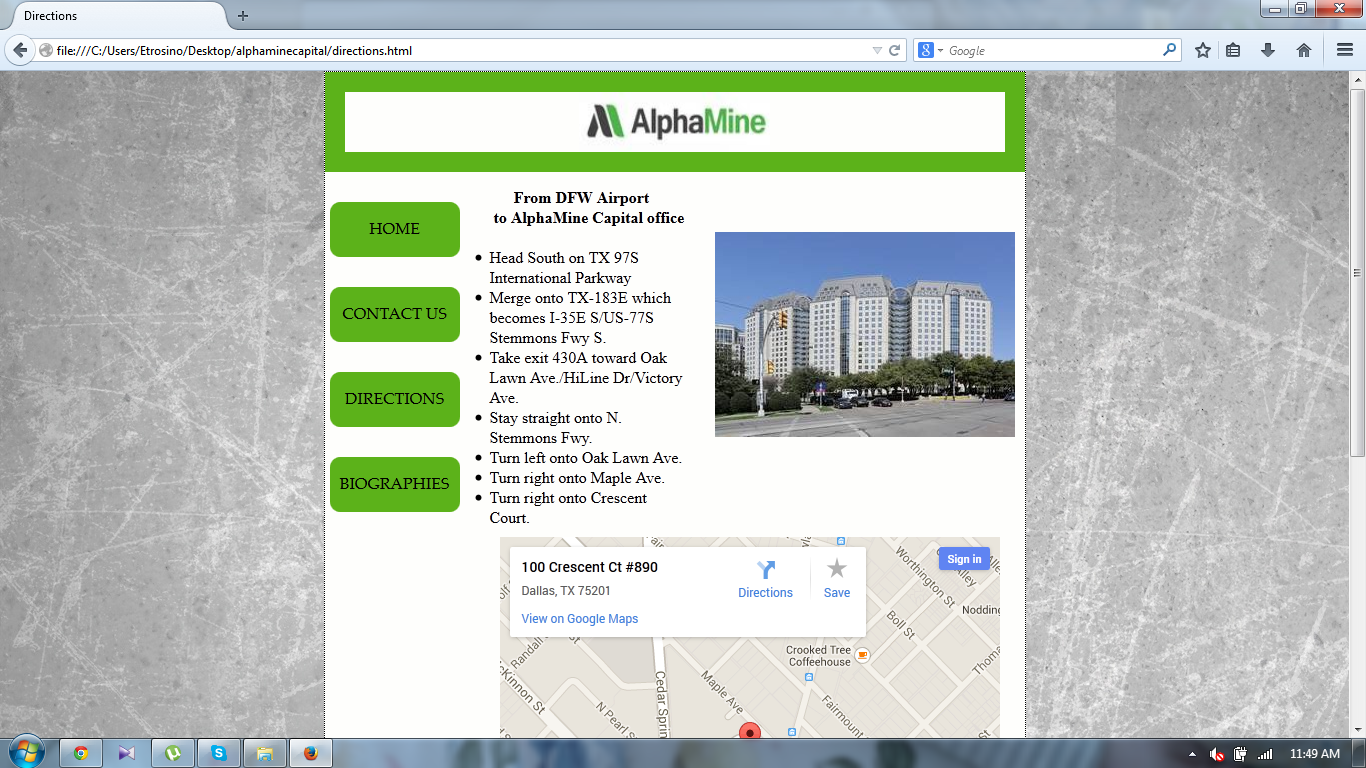Screen dimensions: 1366x768
Task: Open the Windows Start button
Action: coord(25,752)
